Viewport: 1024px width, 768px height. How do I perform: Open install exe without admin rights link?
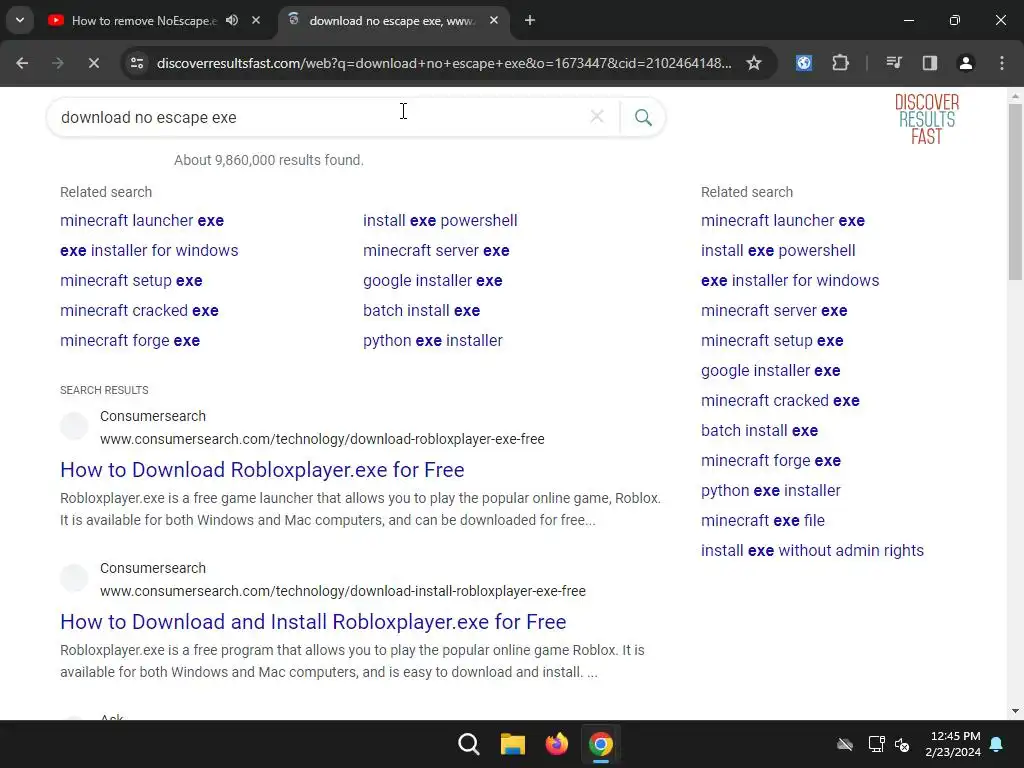point(812,551)
